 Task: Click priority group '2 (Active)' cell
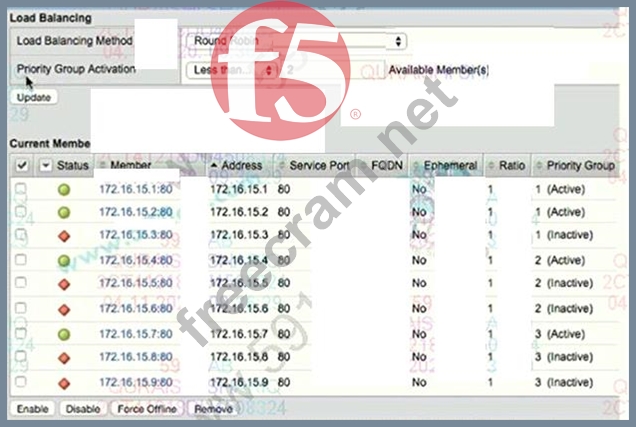[560, 260]
